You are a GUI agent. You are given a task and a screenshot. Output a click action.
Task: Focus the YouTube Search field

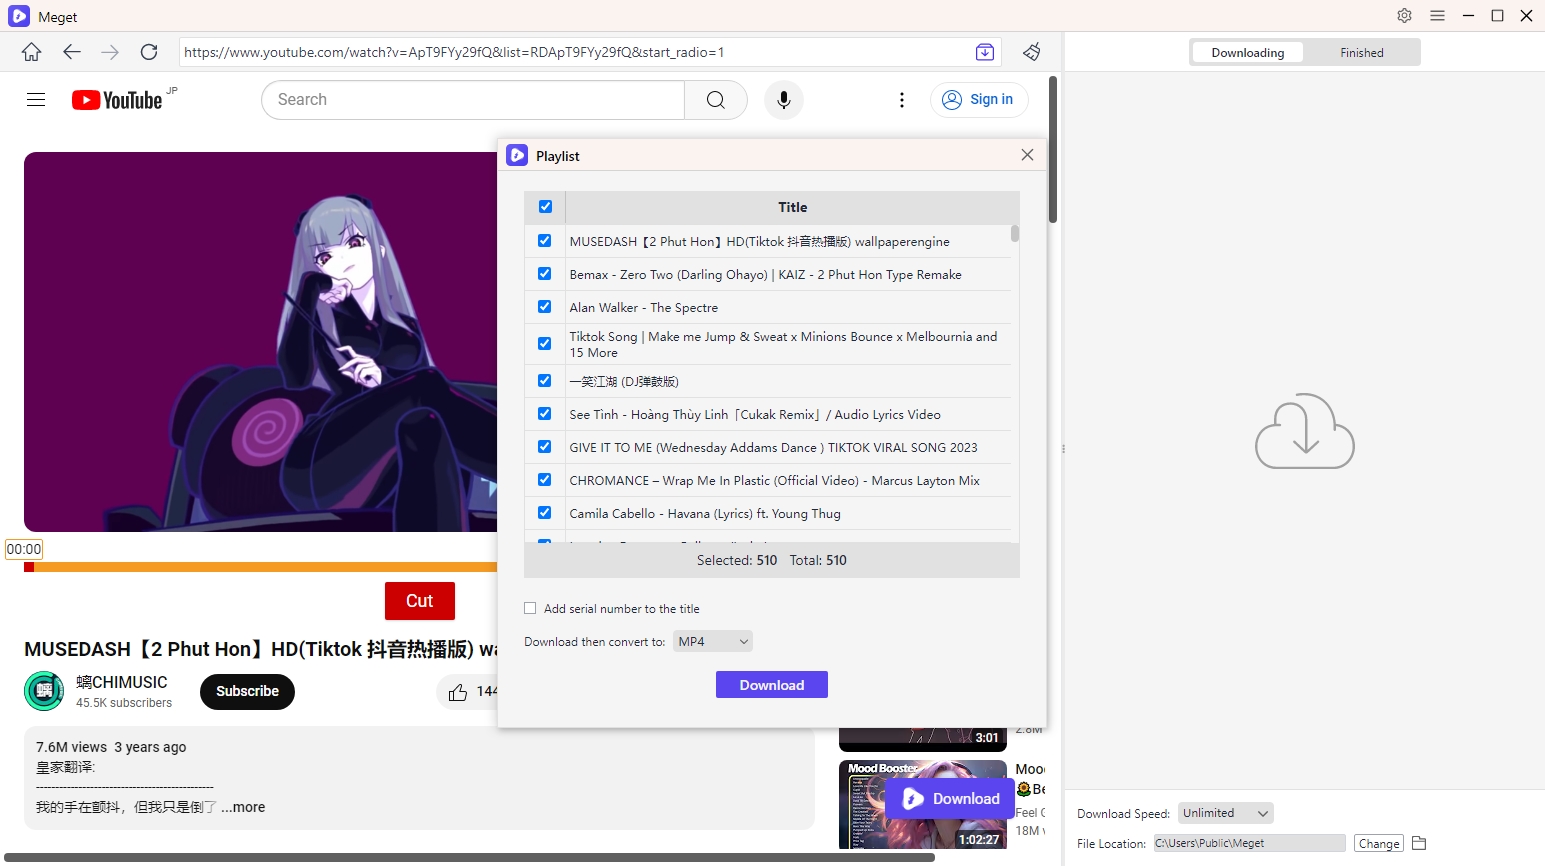(x=473, y=100)
